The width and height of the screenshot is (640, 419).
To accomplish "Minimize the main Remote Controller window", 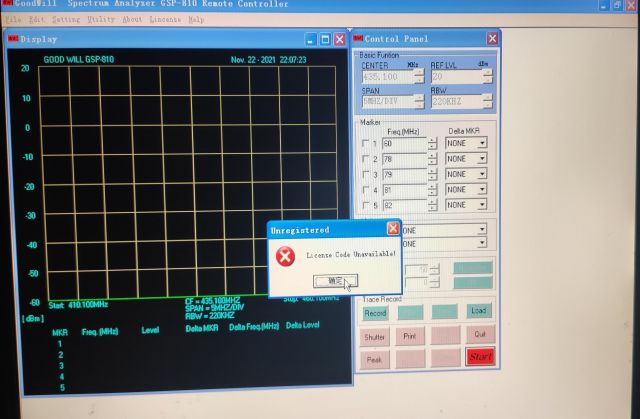I will 604,5.
